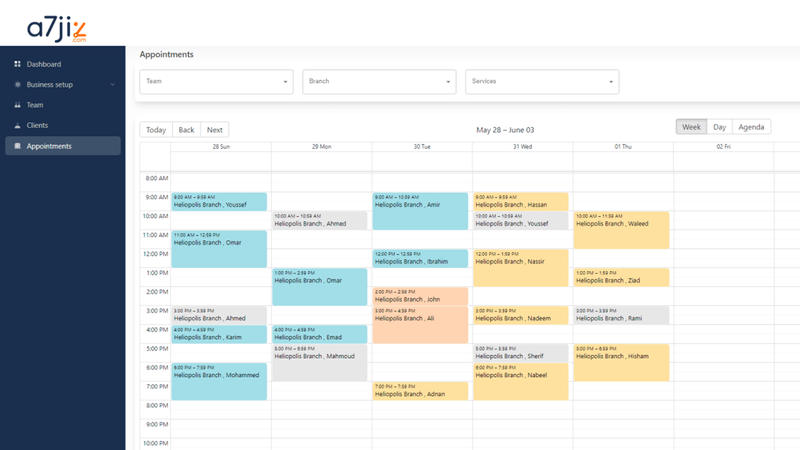800x450 pixels.
Task: Open the Team filter dropdown
Action: [216, 82]
